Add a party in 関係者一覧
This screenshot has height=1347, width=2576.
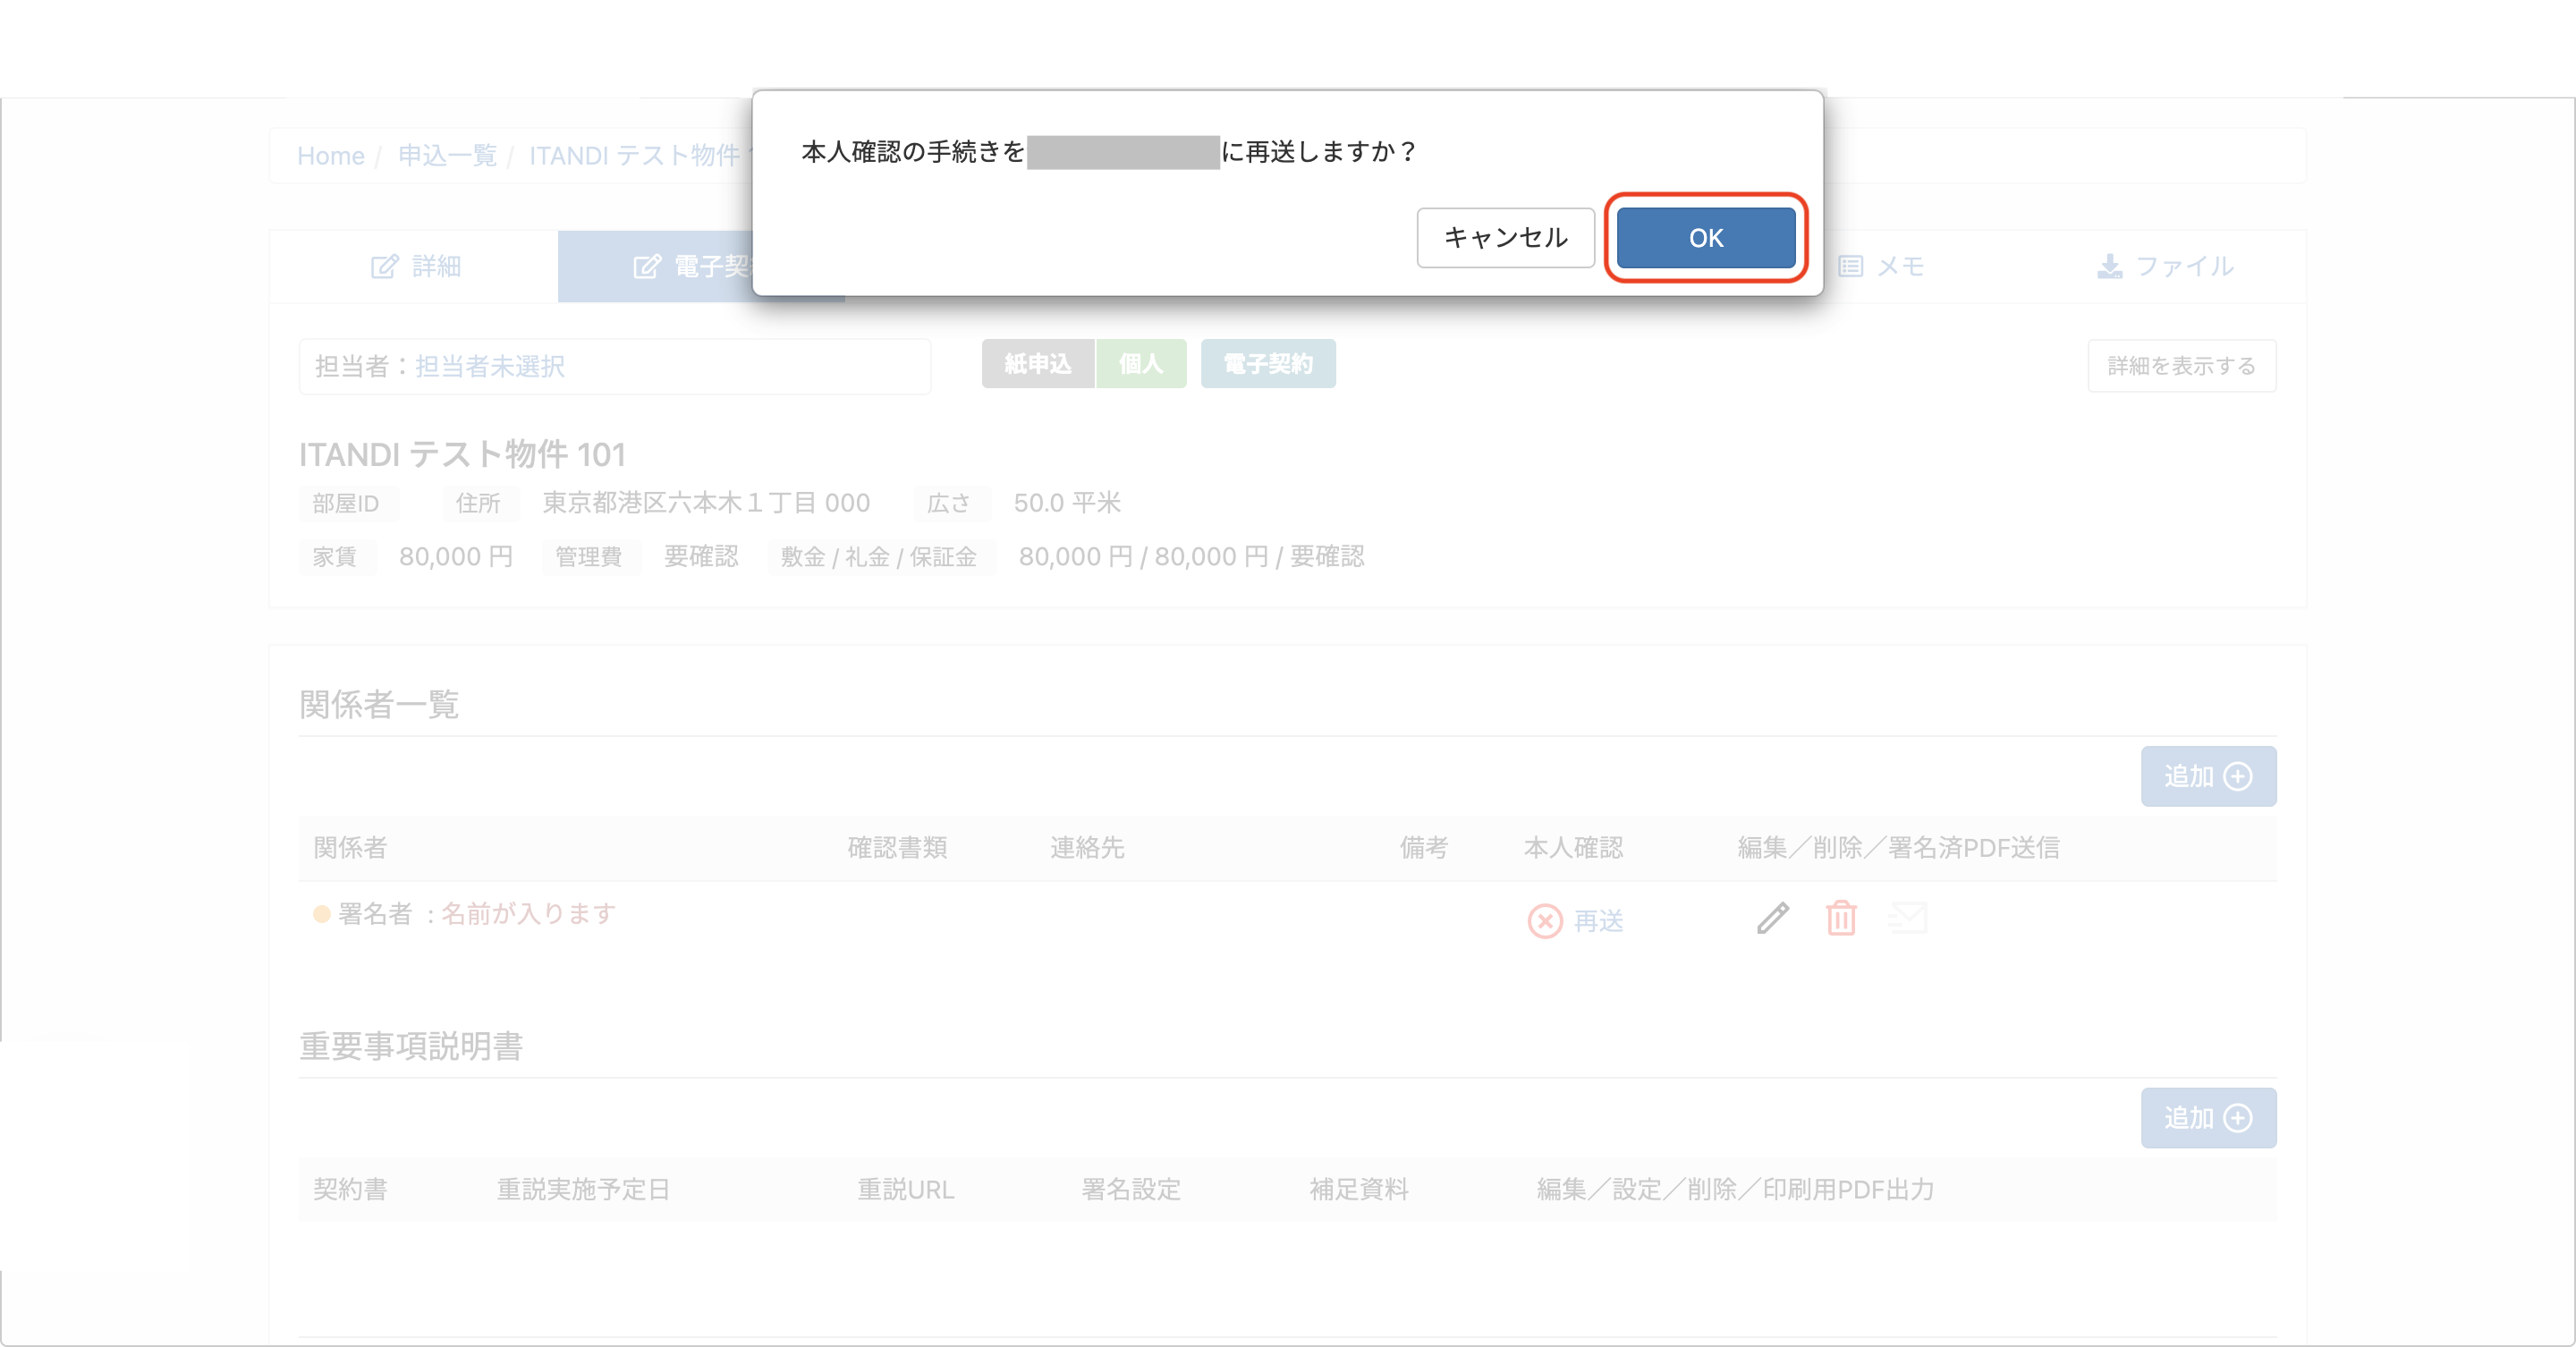pos(2208,776)
